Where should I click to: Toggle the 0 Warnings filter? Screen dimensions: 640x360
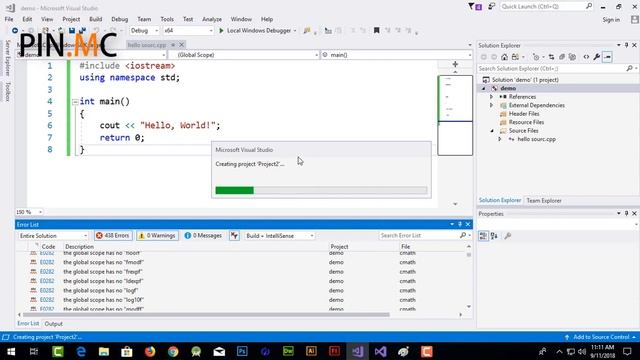tap(157, 236)
